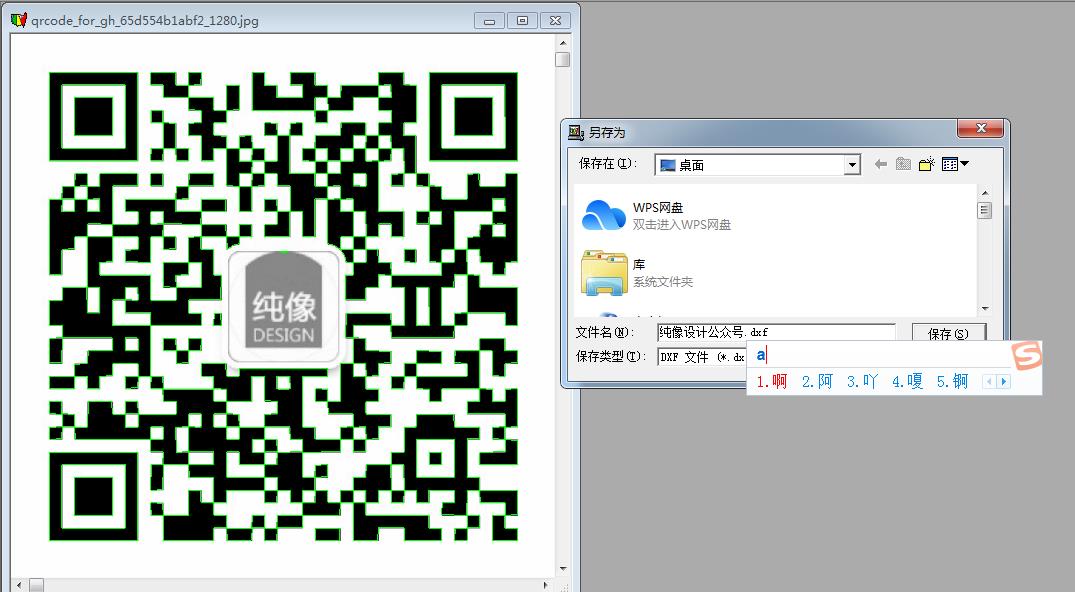Go to next IME candidate page arrow
1075x592 pixels.
point(1004,381)
